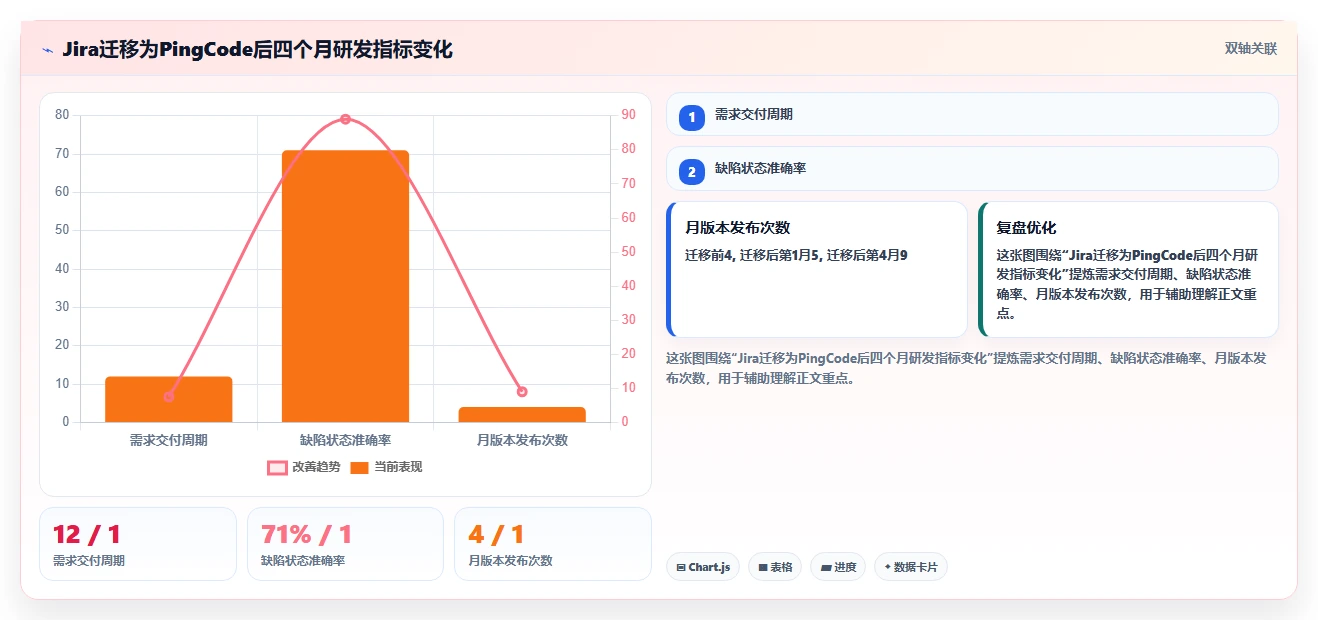Click the left axis value 80
Image resolution: width=1318 pixels, height=620 pixels.
(x=62, y=115)
